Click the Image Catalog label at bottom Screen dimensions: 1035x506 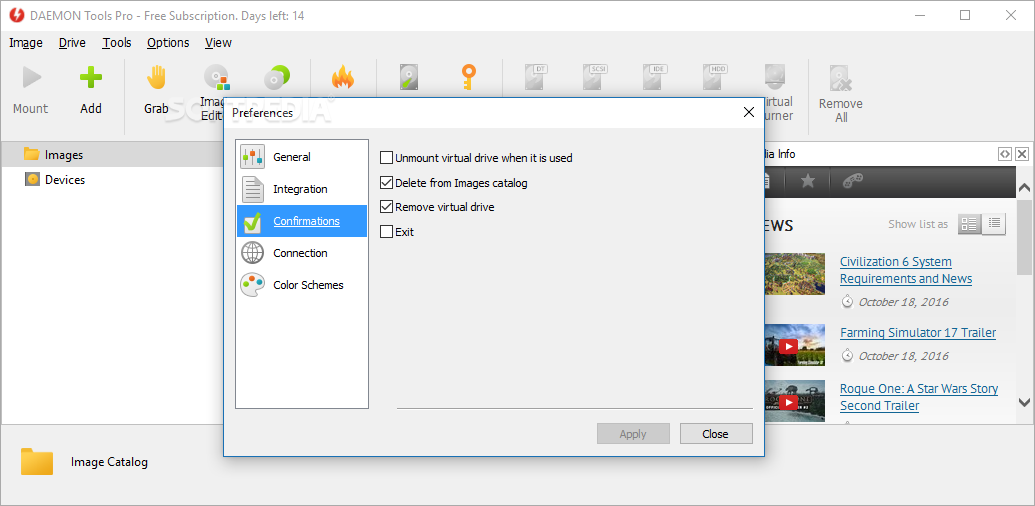110,462
